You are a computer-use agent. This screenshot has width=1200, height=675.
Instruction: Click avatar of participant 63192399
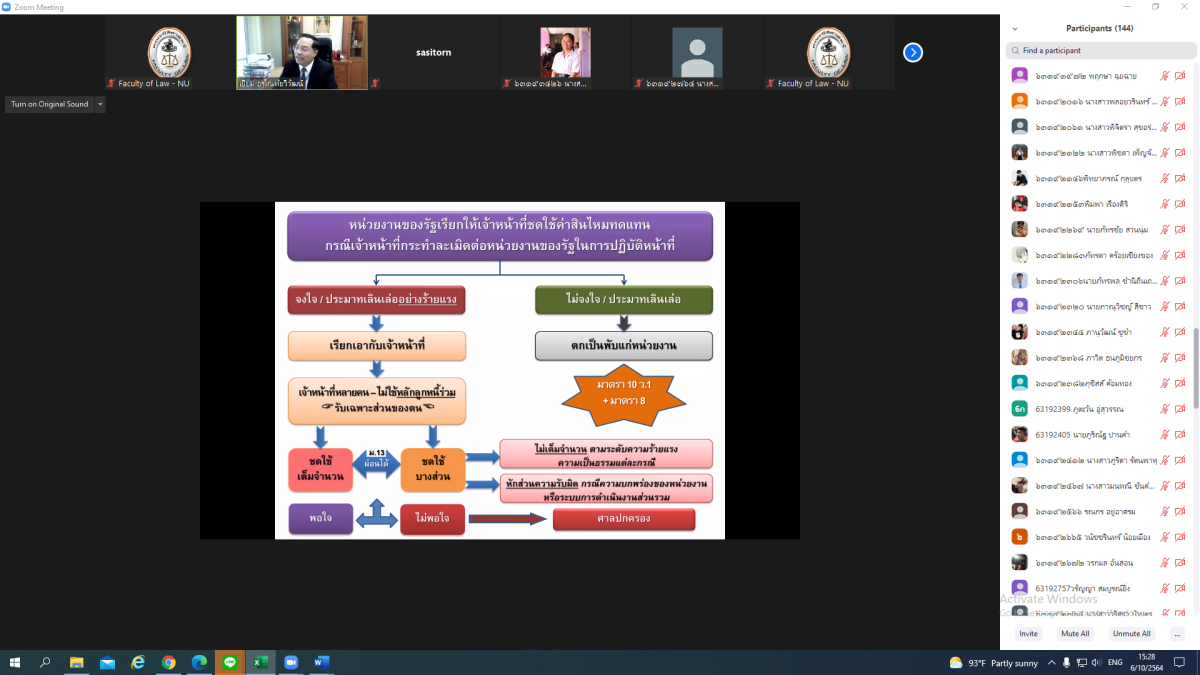pos(1019,408)
